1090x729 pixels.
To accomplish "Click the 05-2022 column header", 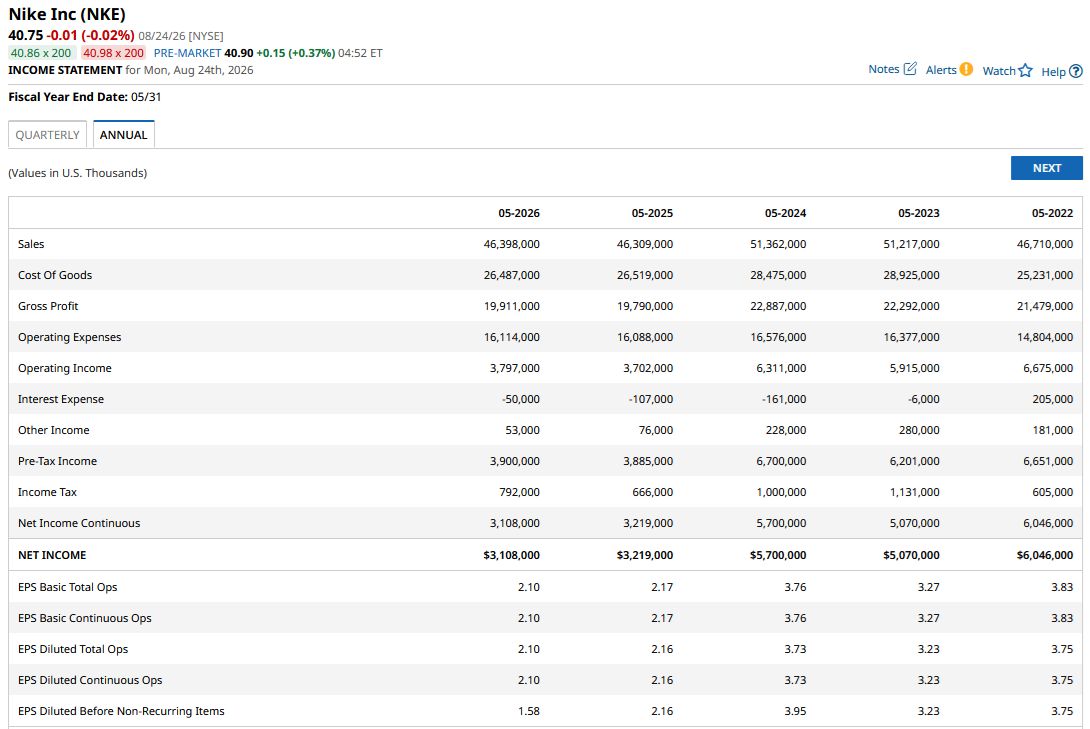I will point(1052,213).
